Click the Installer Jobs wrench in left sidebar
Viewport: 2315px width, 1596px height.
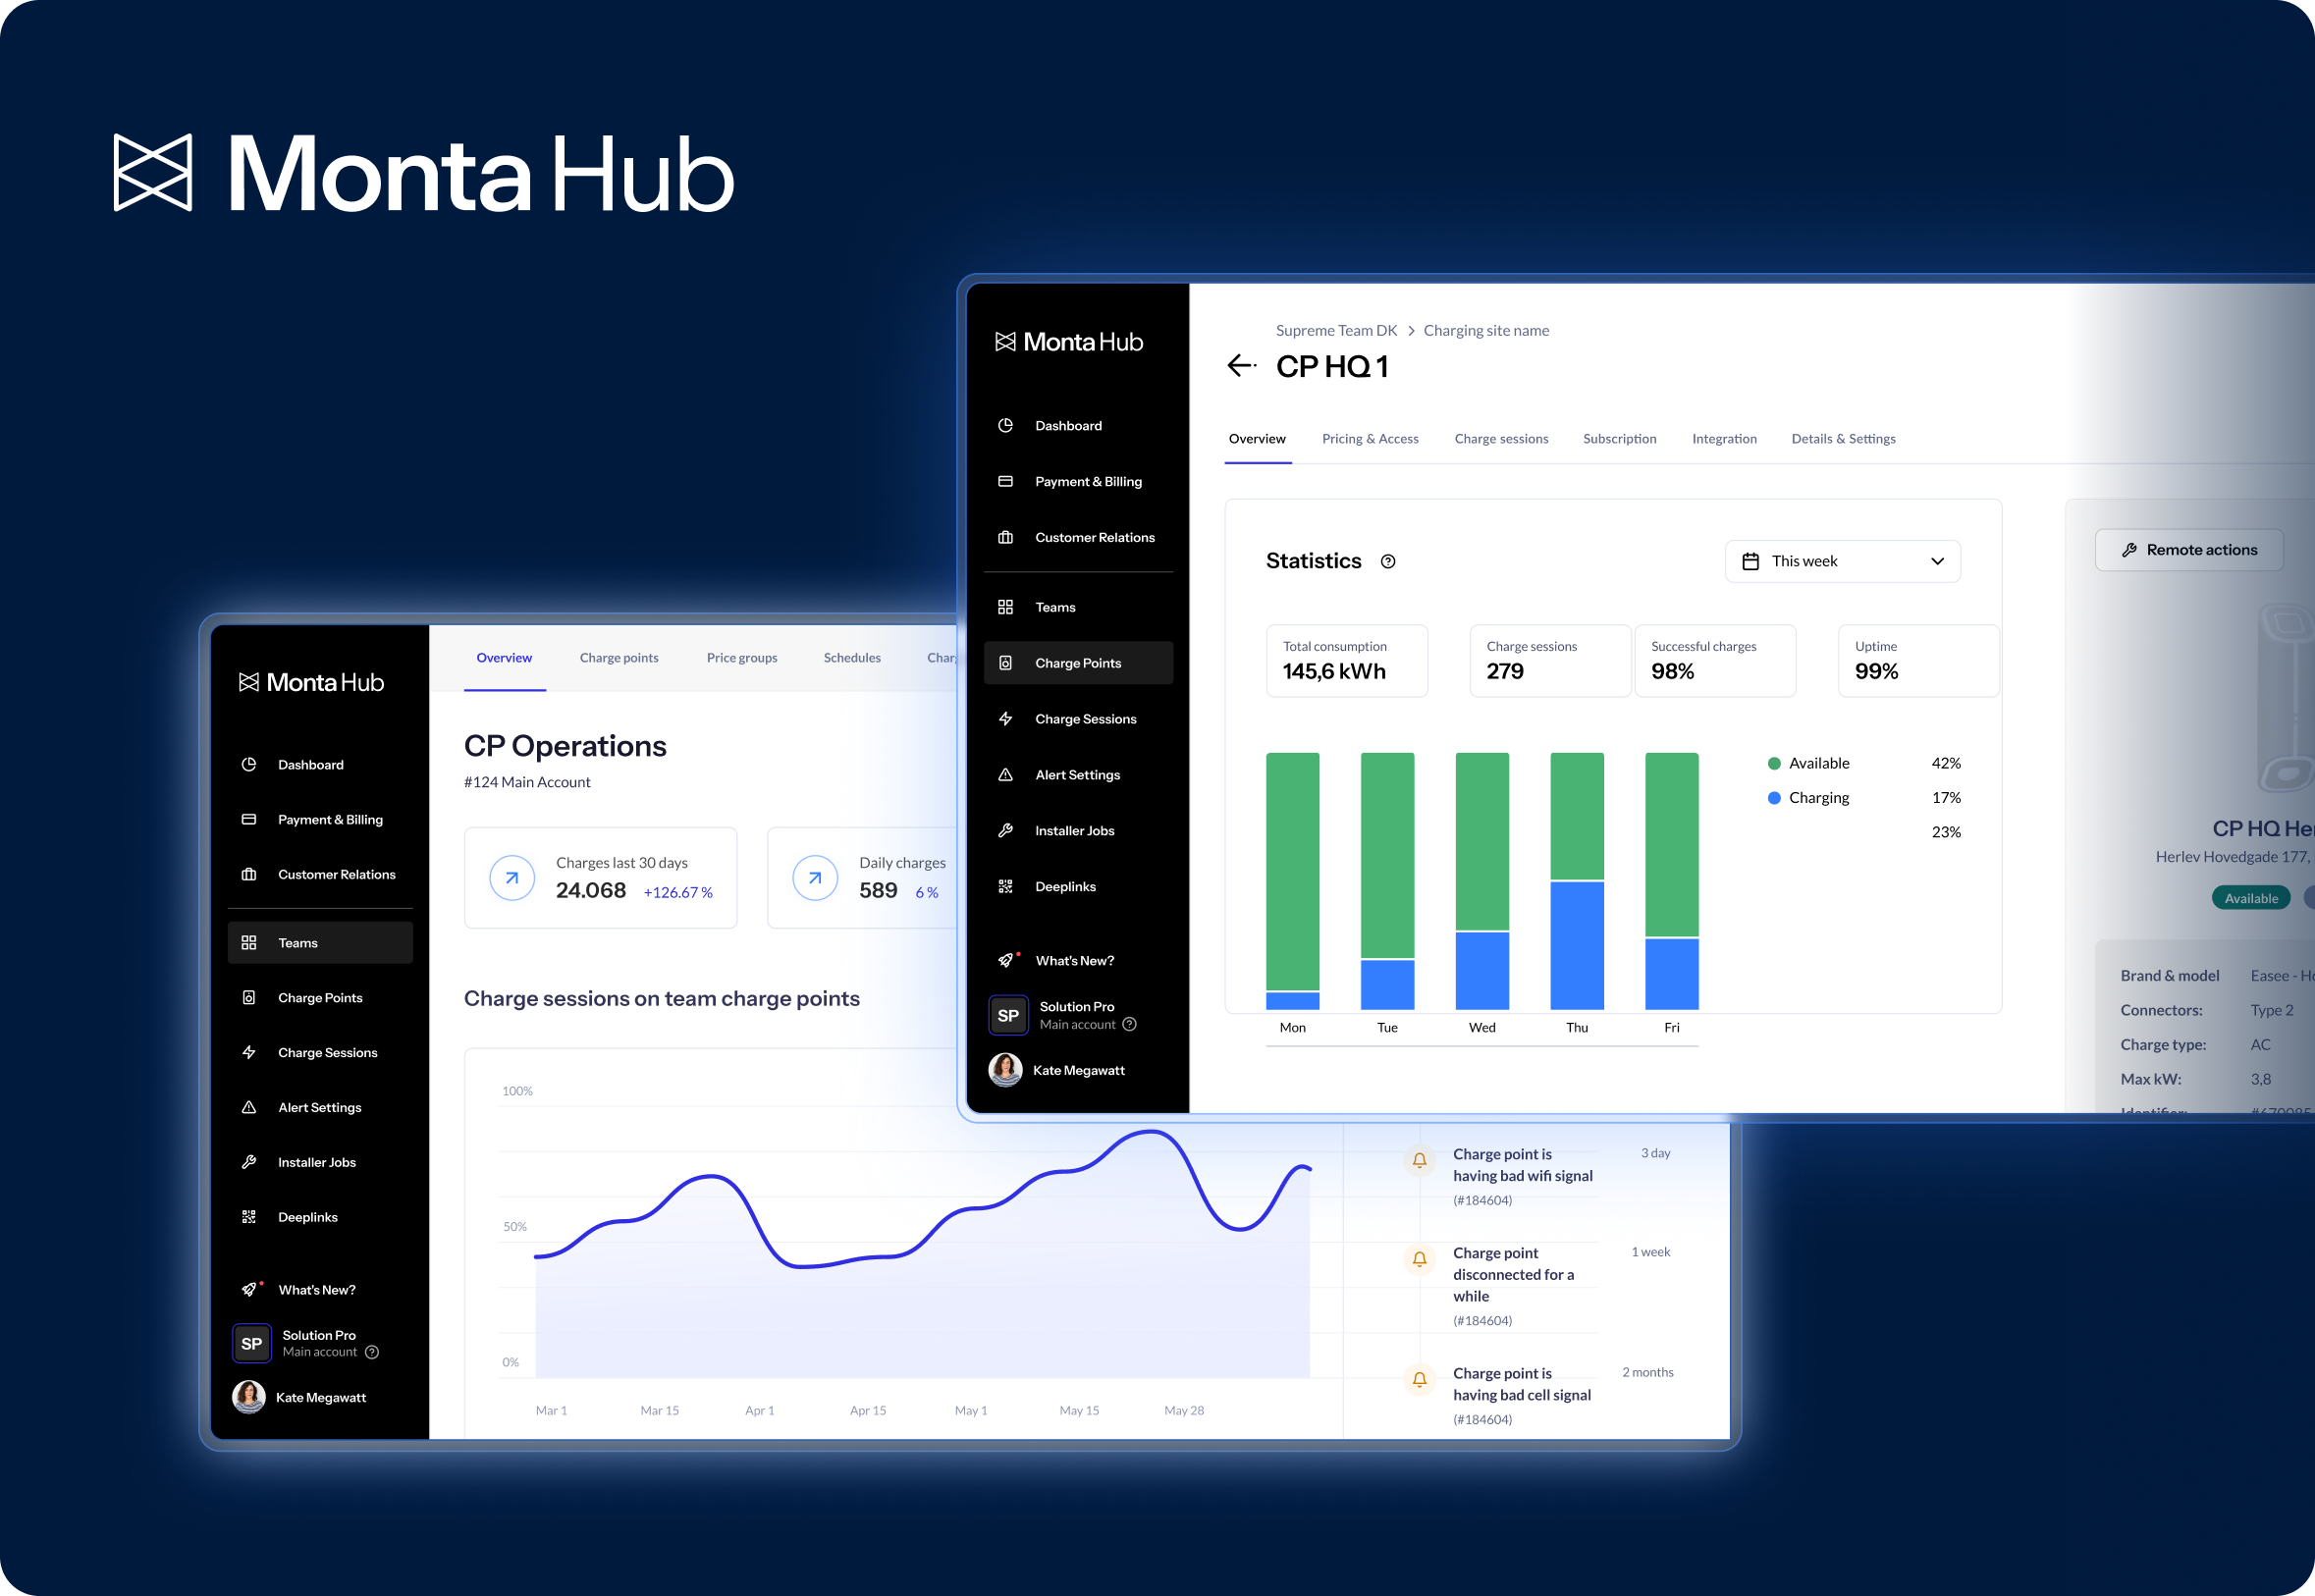click(249, 1162)
